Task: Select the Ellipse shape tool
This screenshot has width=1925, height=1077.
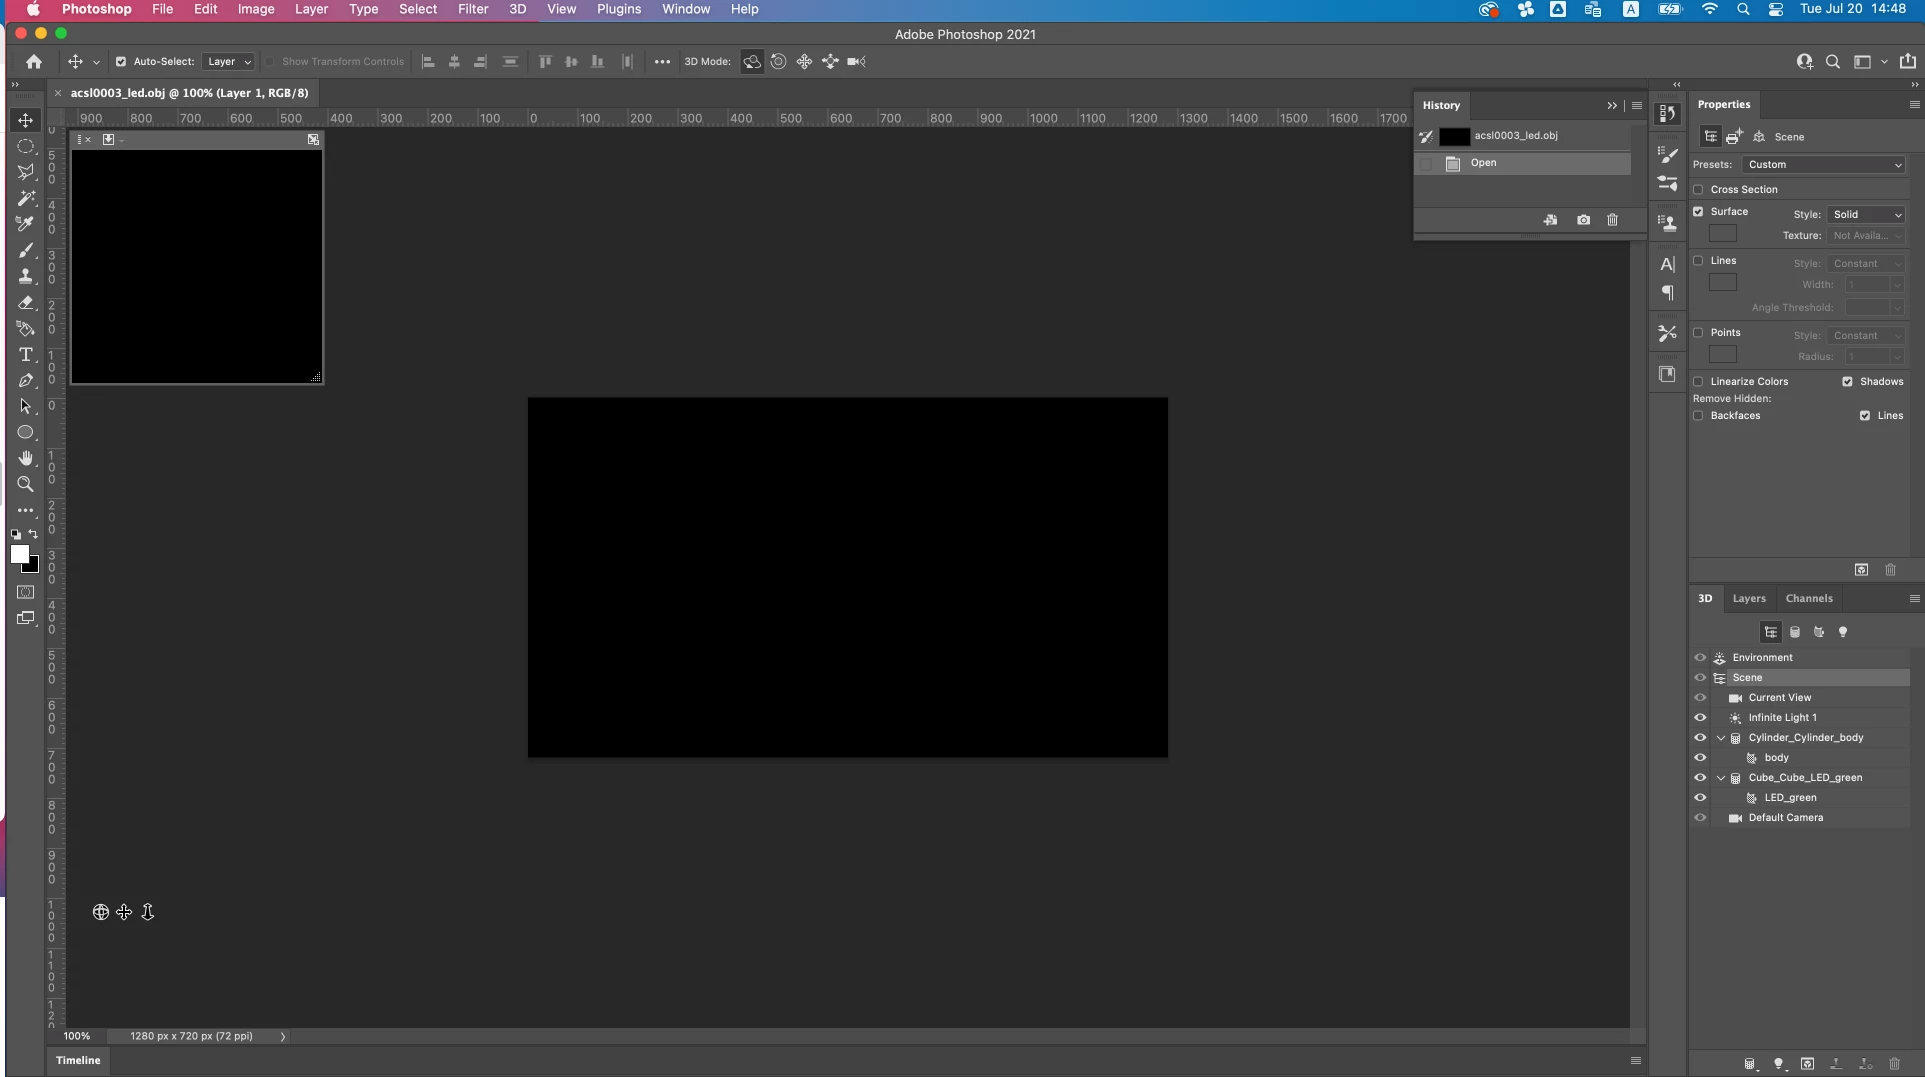Action: [x=25, y=432]
